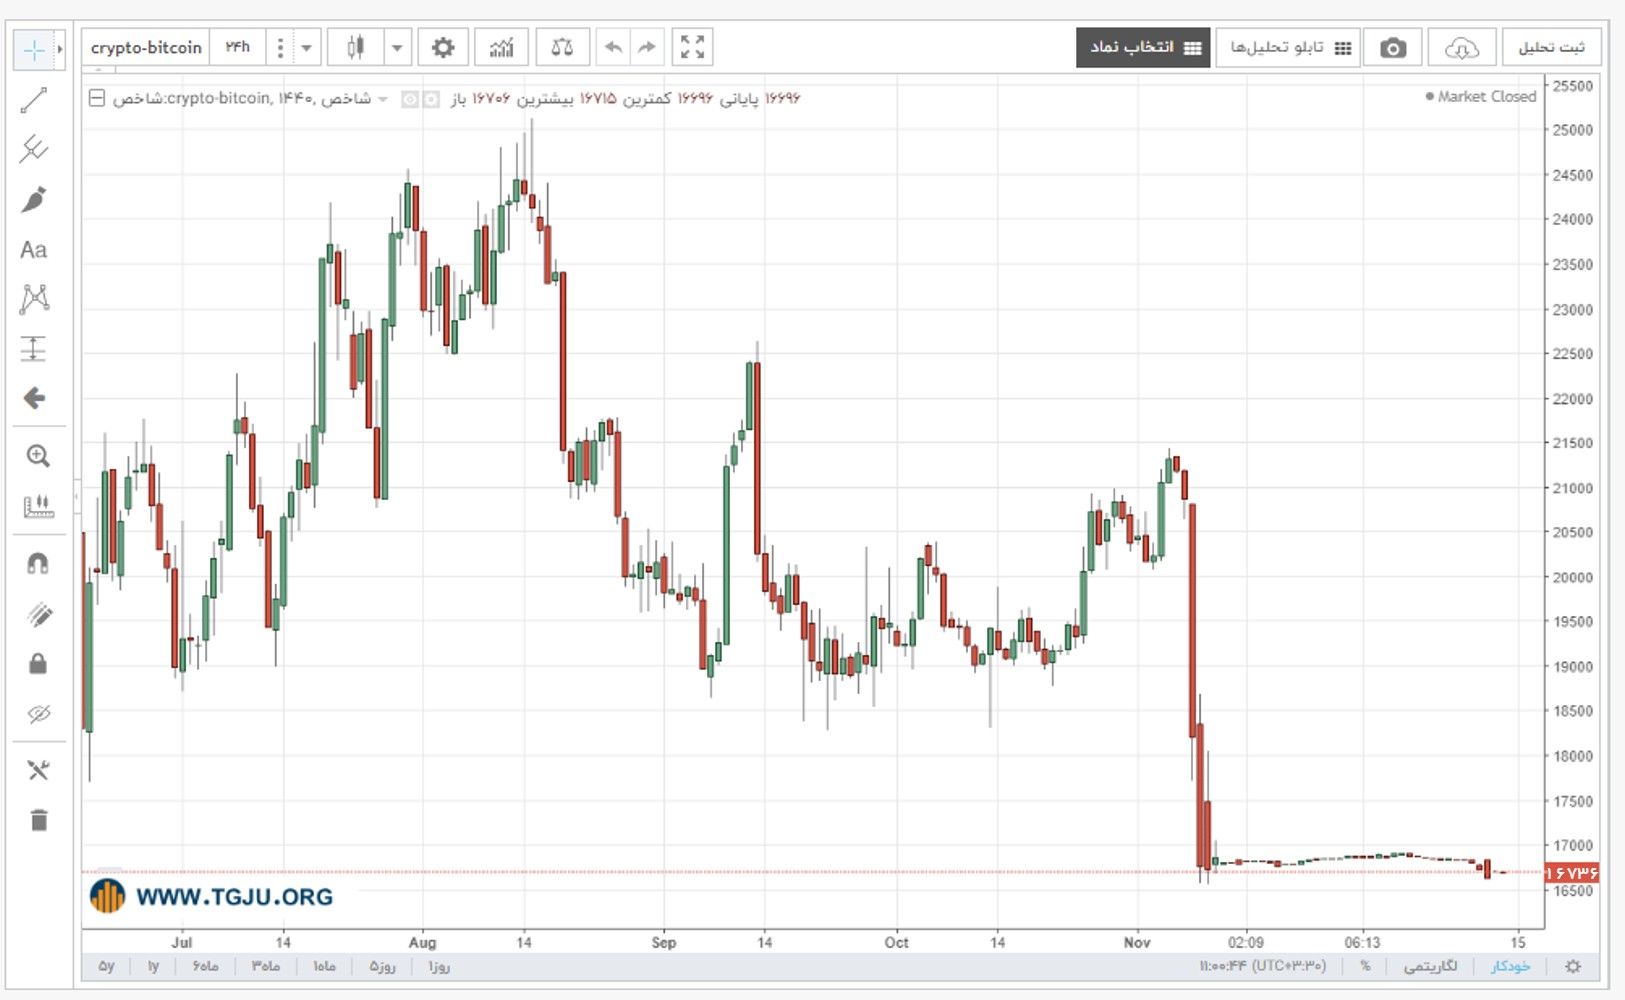Viewport: 1625px width, 1000px height.
Task: Open the interval dropdown arrow after 24h
Action: point(306,47)
